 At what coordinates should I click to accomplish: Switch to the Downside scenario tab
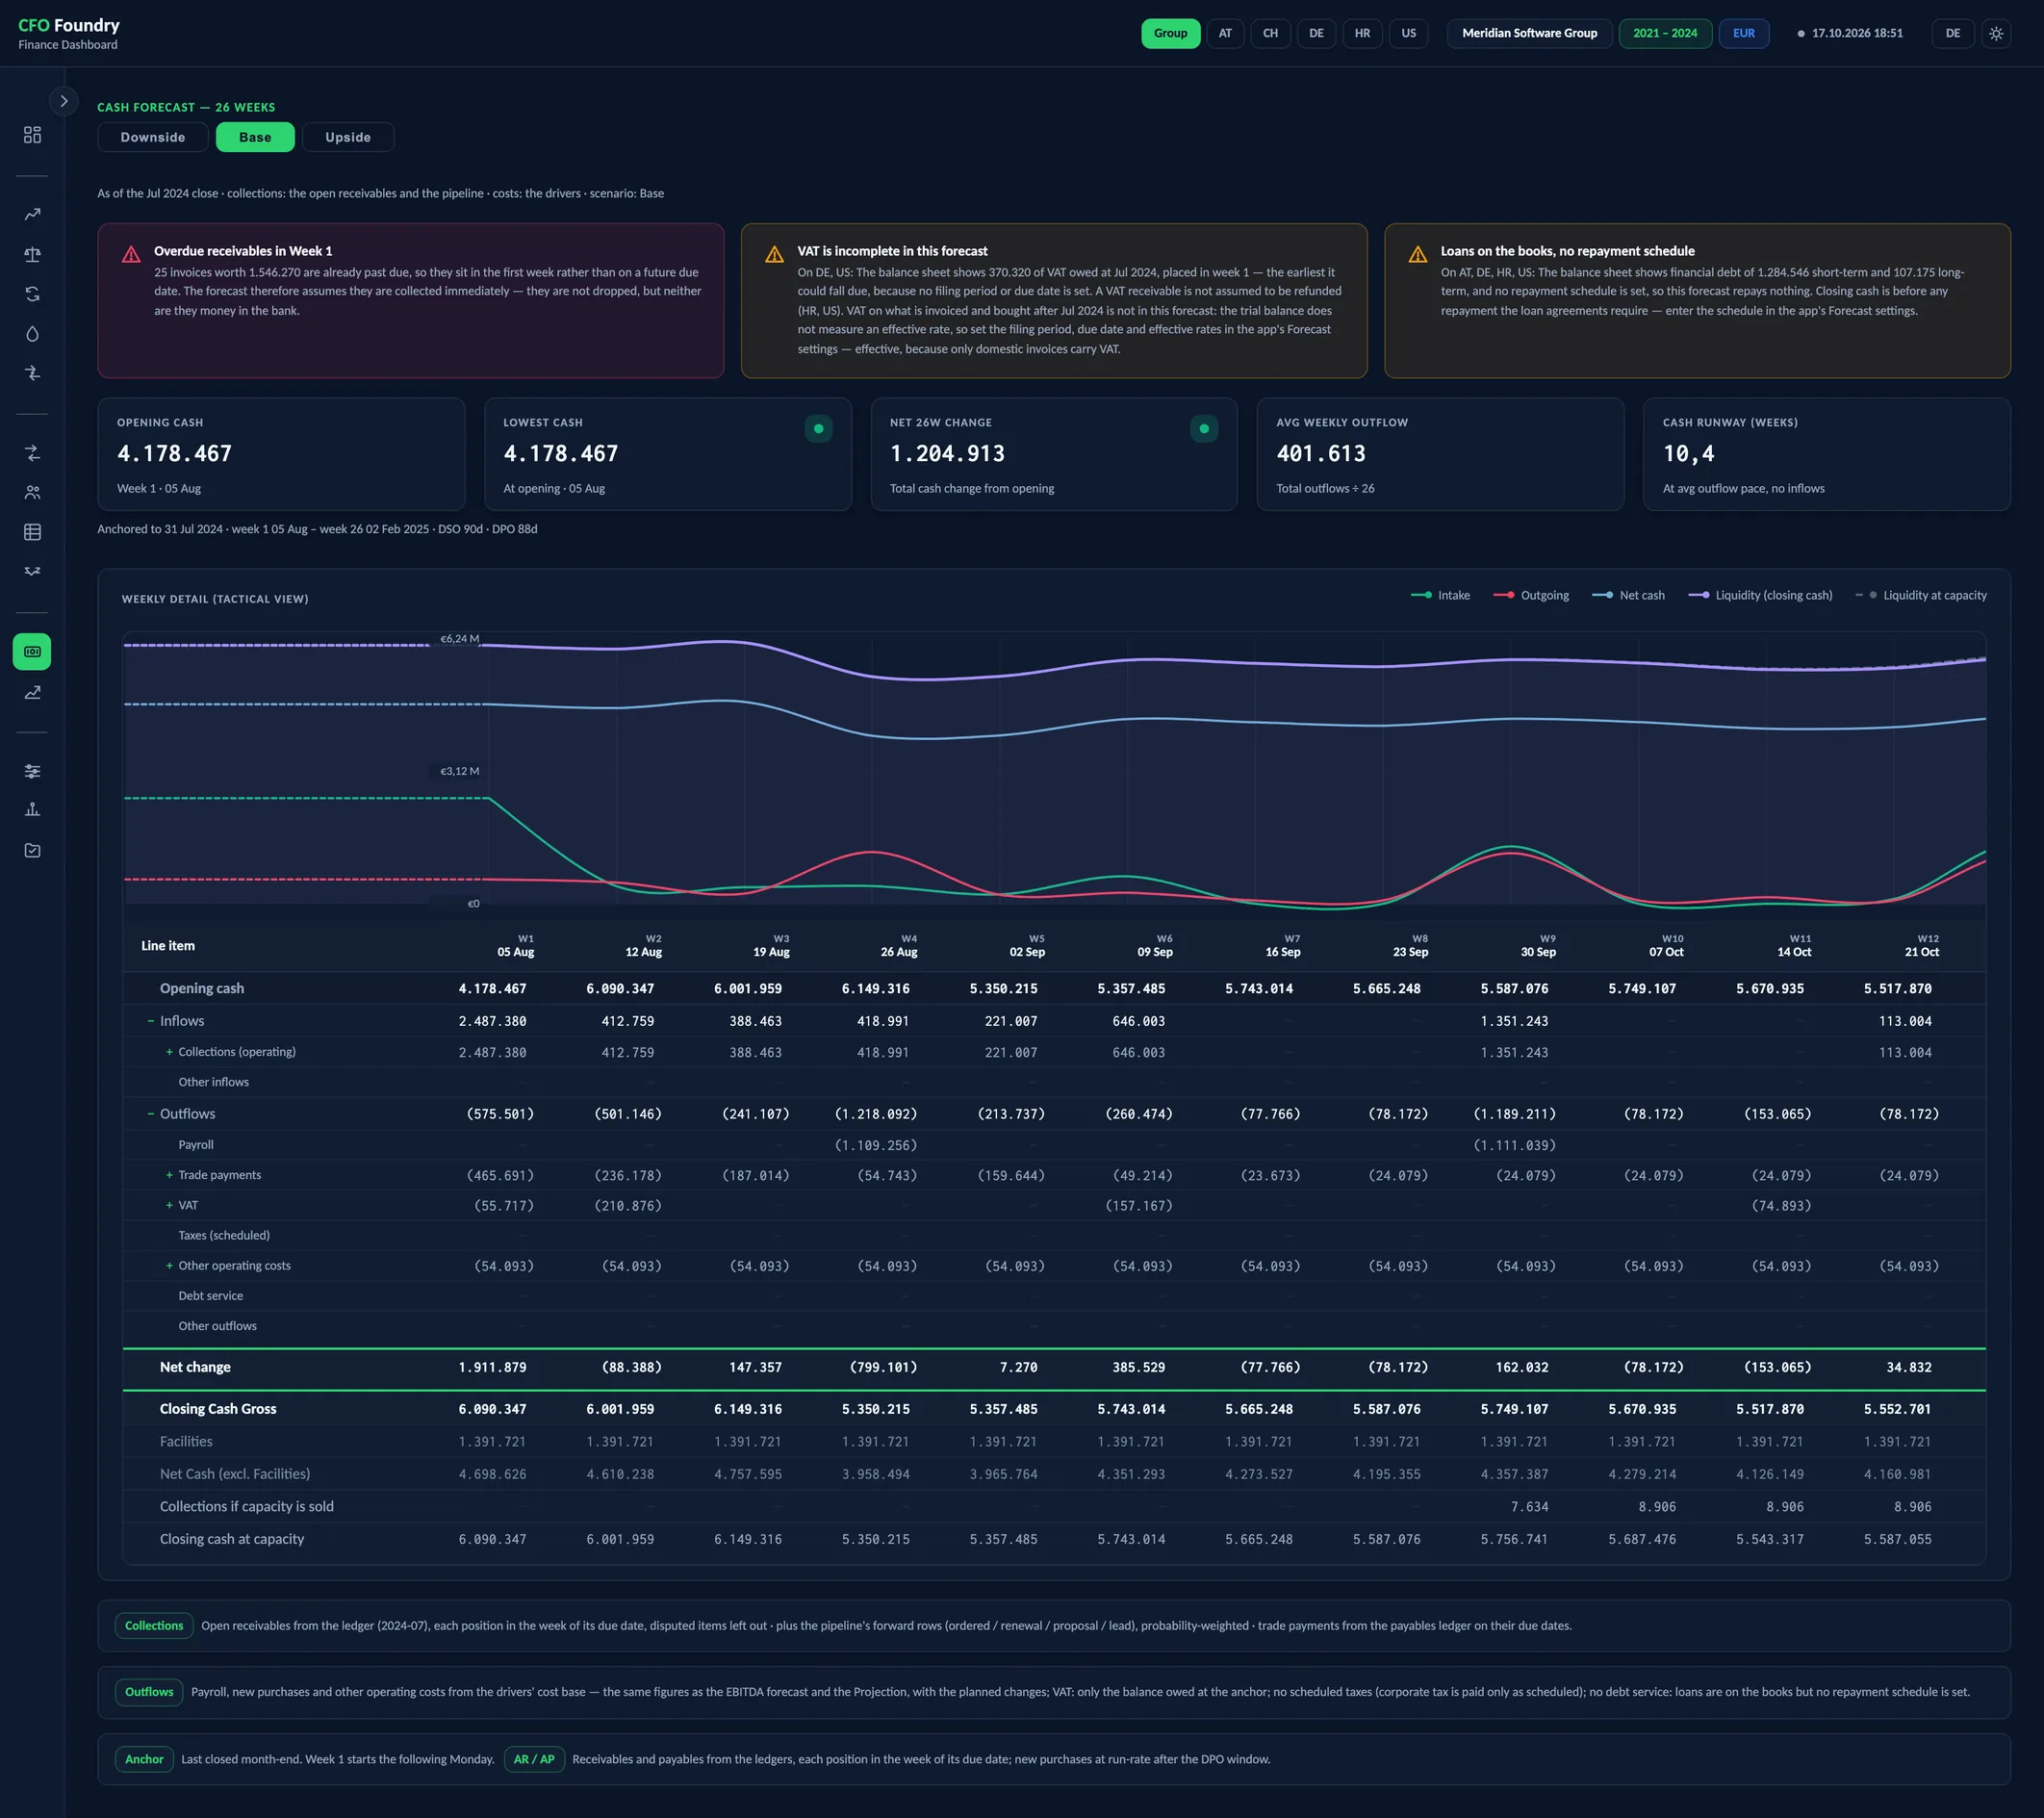pyautogui.click(x=153, y=137)
